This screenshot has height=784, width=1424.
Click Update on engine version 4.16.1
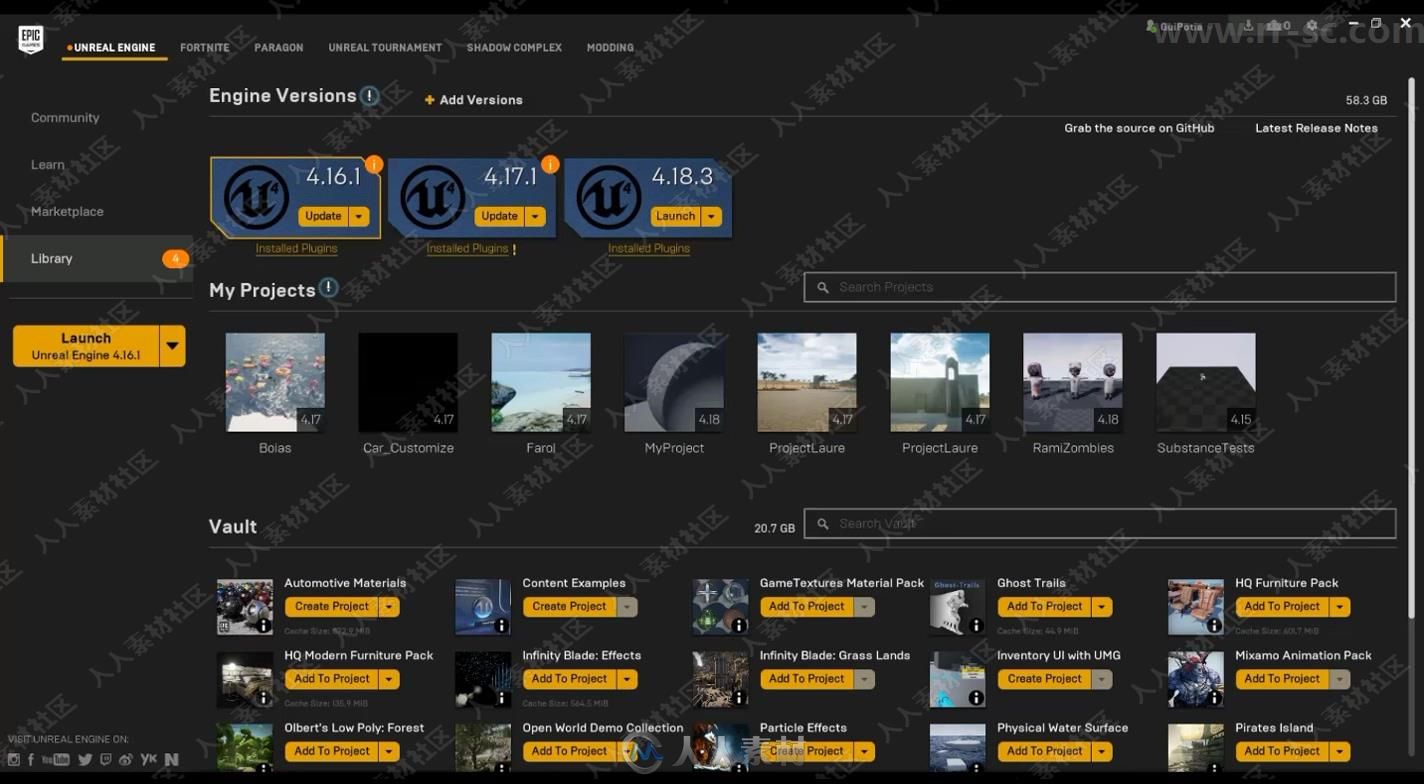[x=323, y=216]
